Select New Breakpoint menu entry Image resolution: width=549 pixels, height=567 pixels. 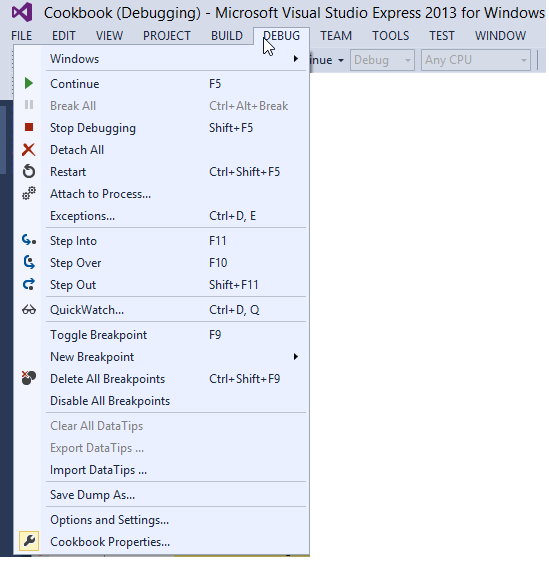coord(161,357)
